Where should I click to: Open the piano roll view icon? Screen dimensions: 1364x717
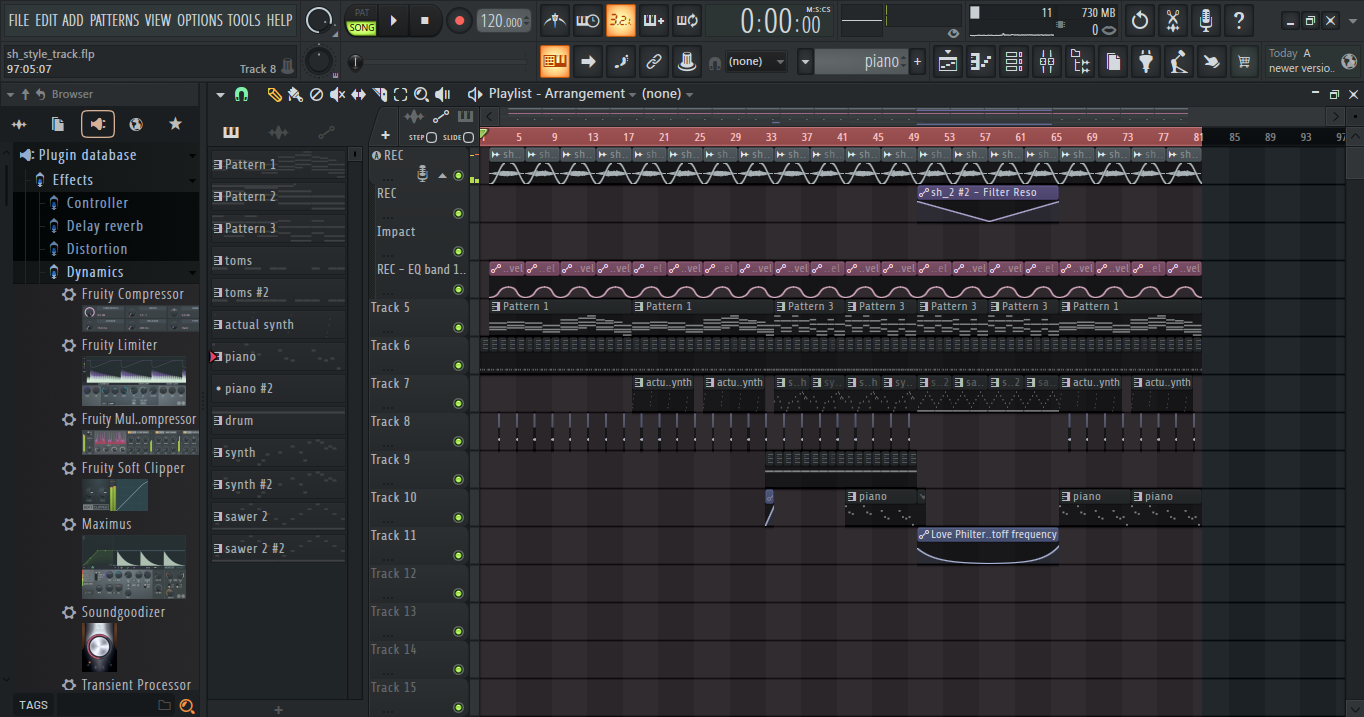tap(982, 62)
